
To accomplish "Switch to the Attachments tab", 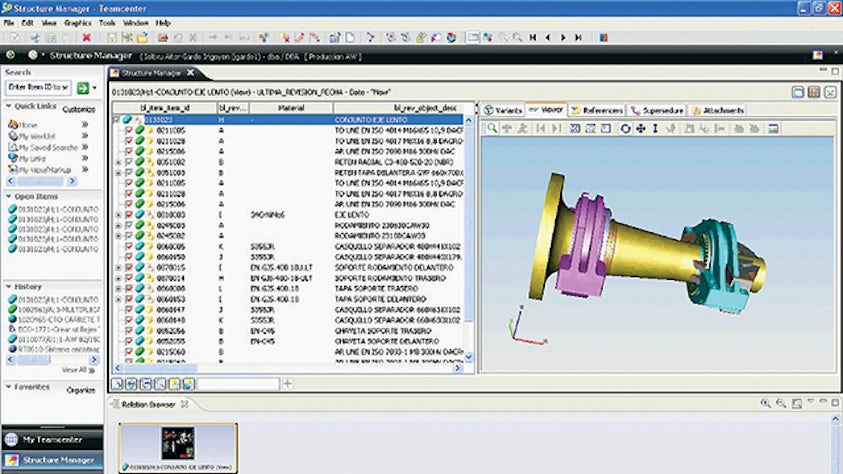I will click(718, 110).
